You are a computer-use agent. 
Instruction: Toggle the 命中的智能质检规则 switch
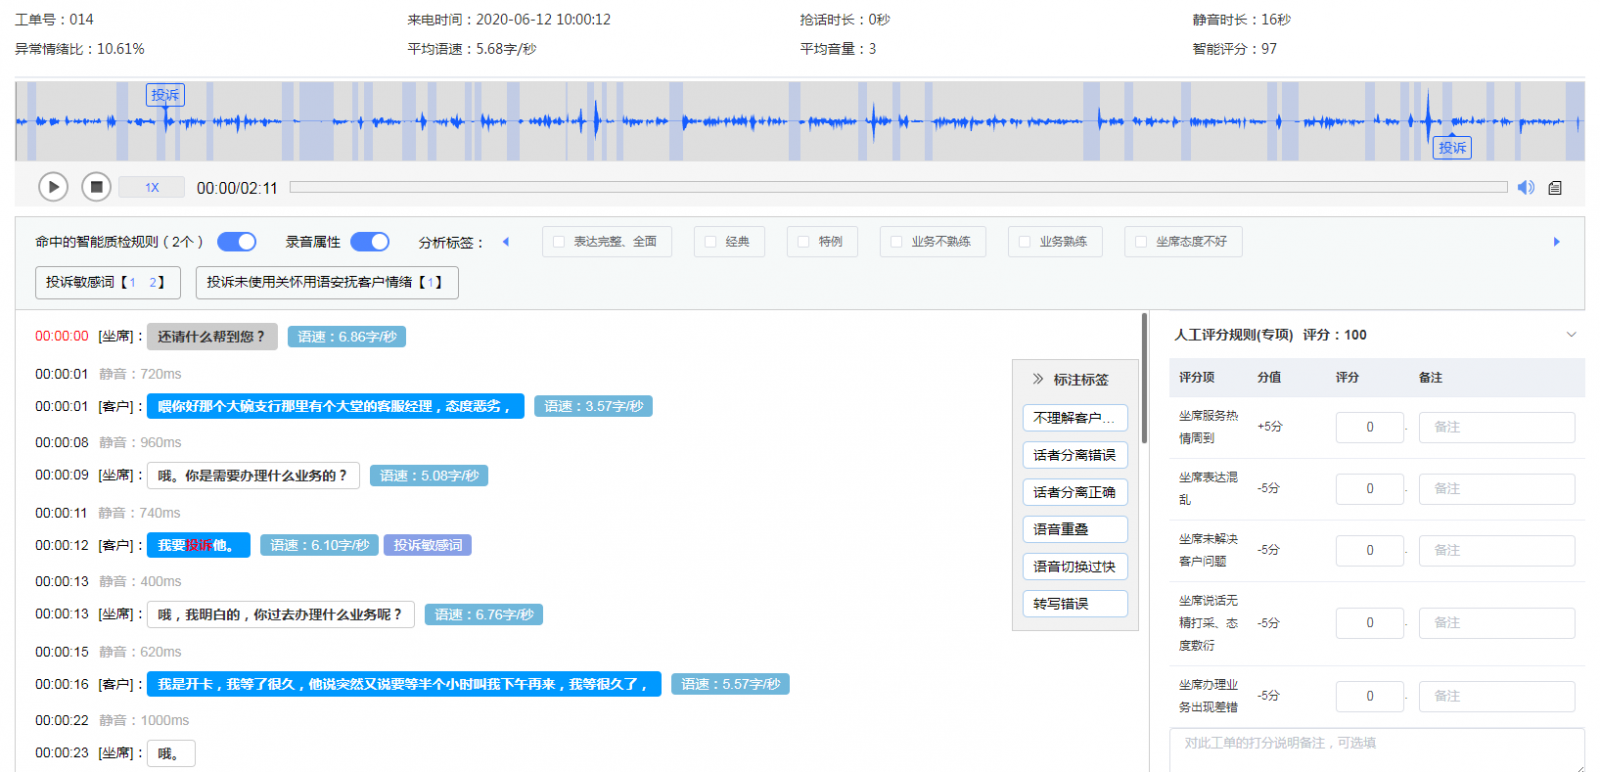click(x=237, y=242)
